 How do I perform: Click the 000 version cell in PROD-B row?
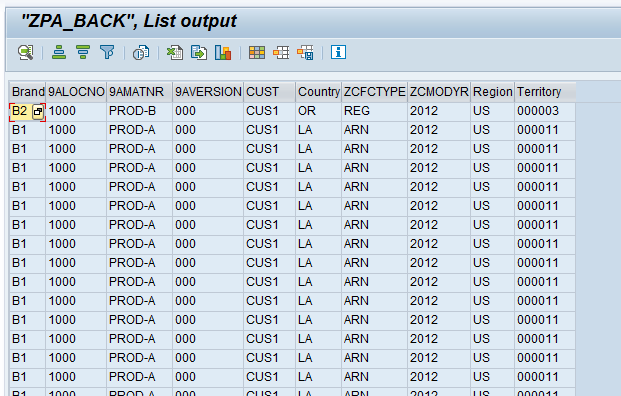[208, 112]
